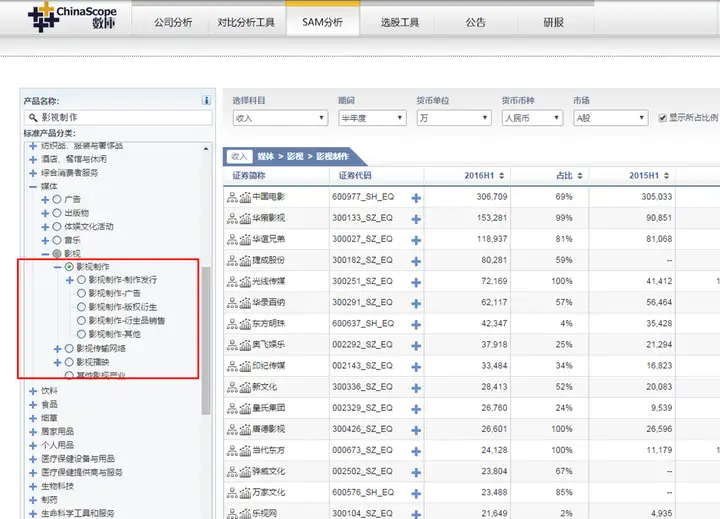Select 出版物 radio button

[x=57, y=213]
